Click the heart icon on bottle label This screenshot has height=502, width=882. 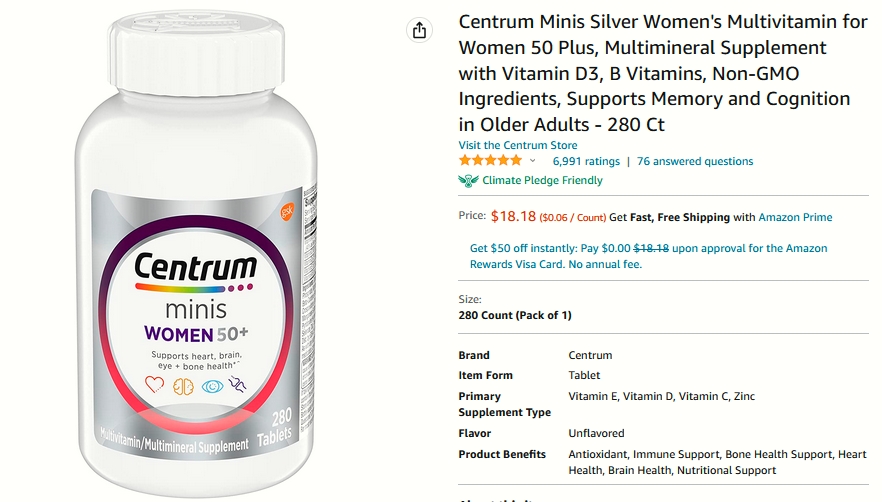[154, 384]
